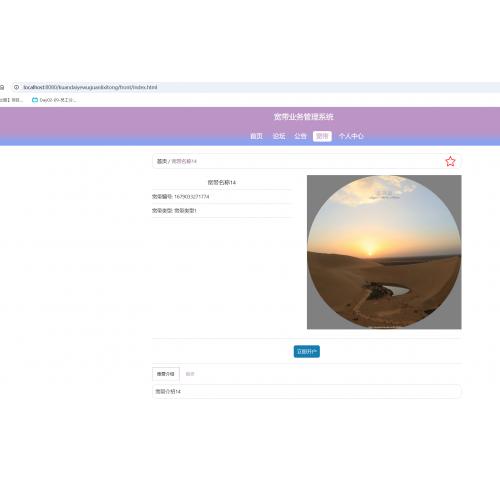Image resolution: width=500 pixels, height=500 pixels.
Task: Click the 宽带类型 detail row
Action: pyautogui.click(x=222, y=211)
